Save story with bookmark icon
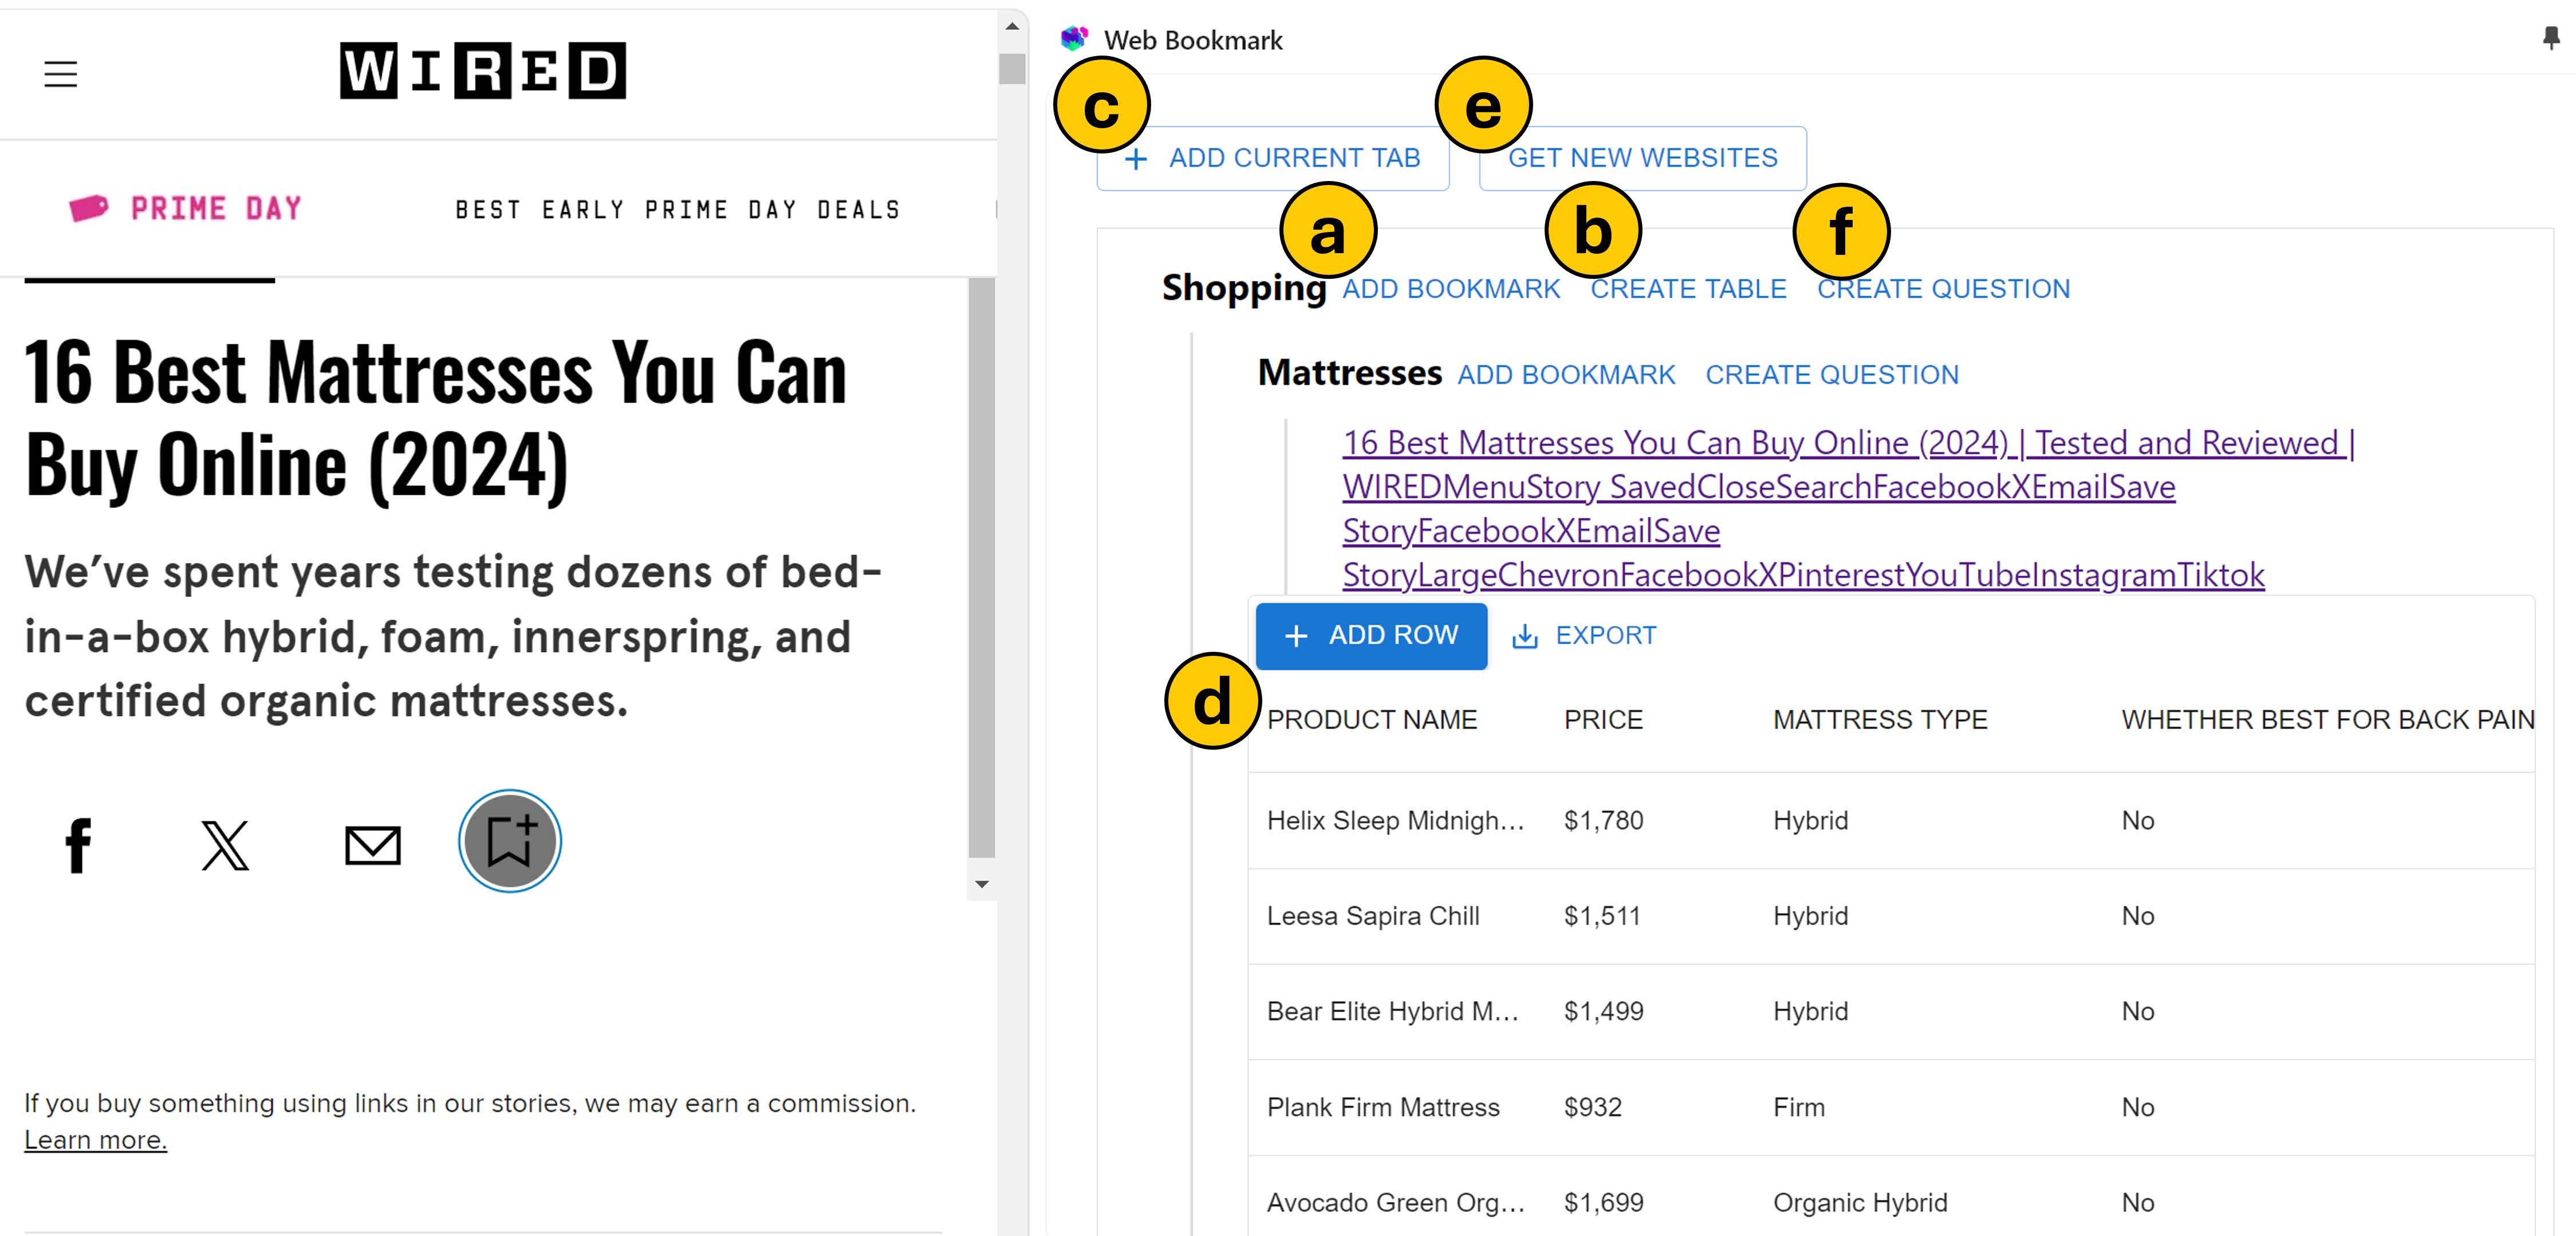Viewport: 2576px width, 1236px height. (x=510, y=841)
